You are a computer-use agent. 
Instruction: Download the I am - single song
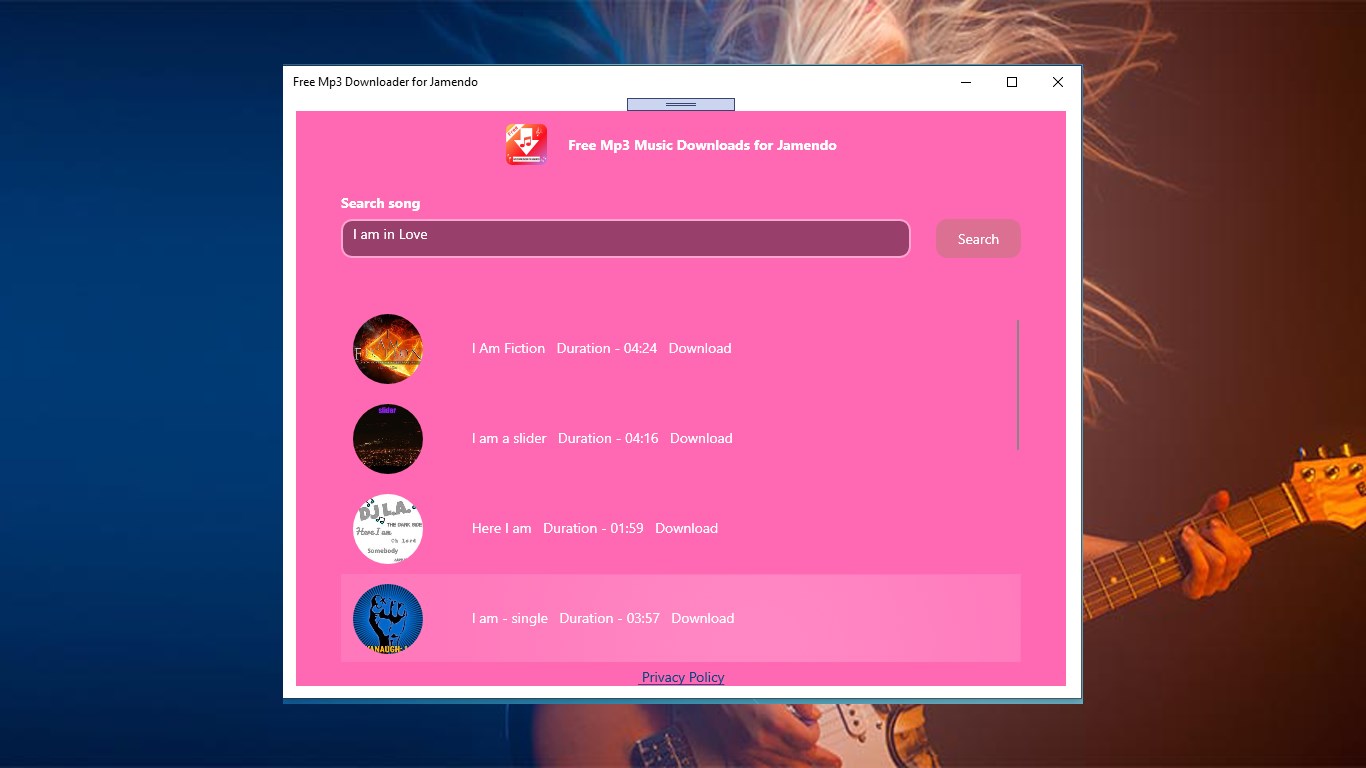pos(703,618)
